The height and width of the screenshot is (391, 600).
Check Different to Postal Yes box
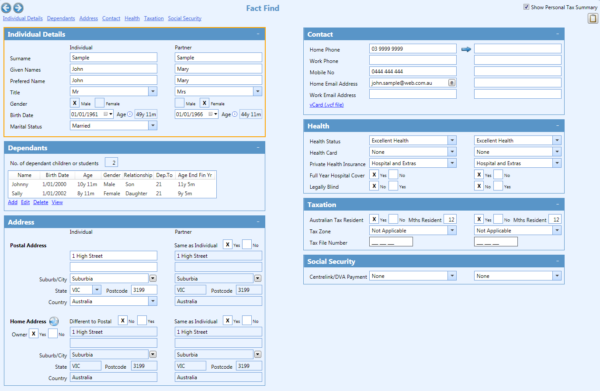142,321
